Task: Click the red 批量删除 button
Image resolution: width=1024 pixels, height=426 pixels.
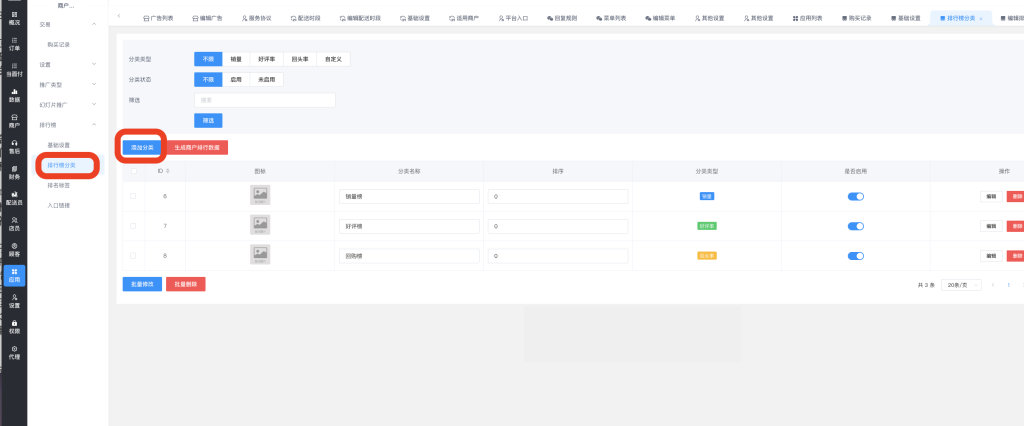Action: tap(185, 284)
